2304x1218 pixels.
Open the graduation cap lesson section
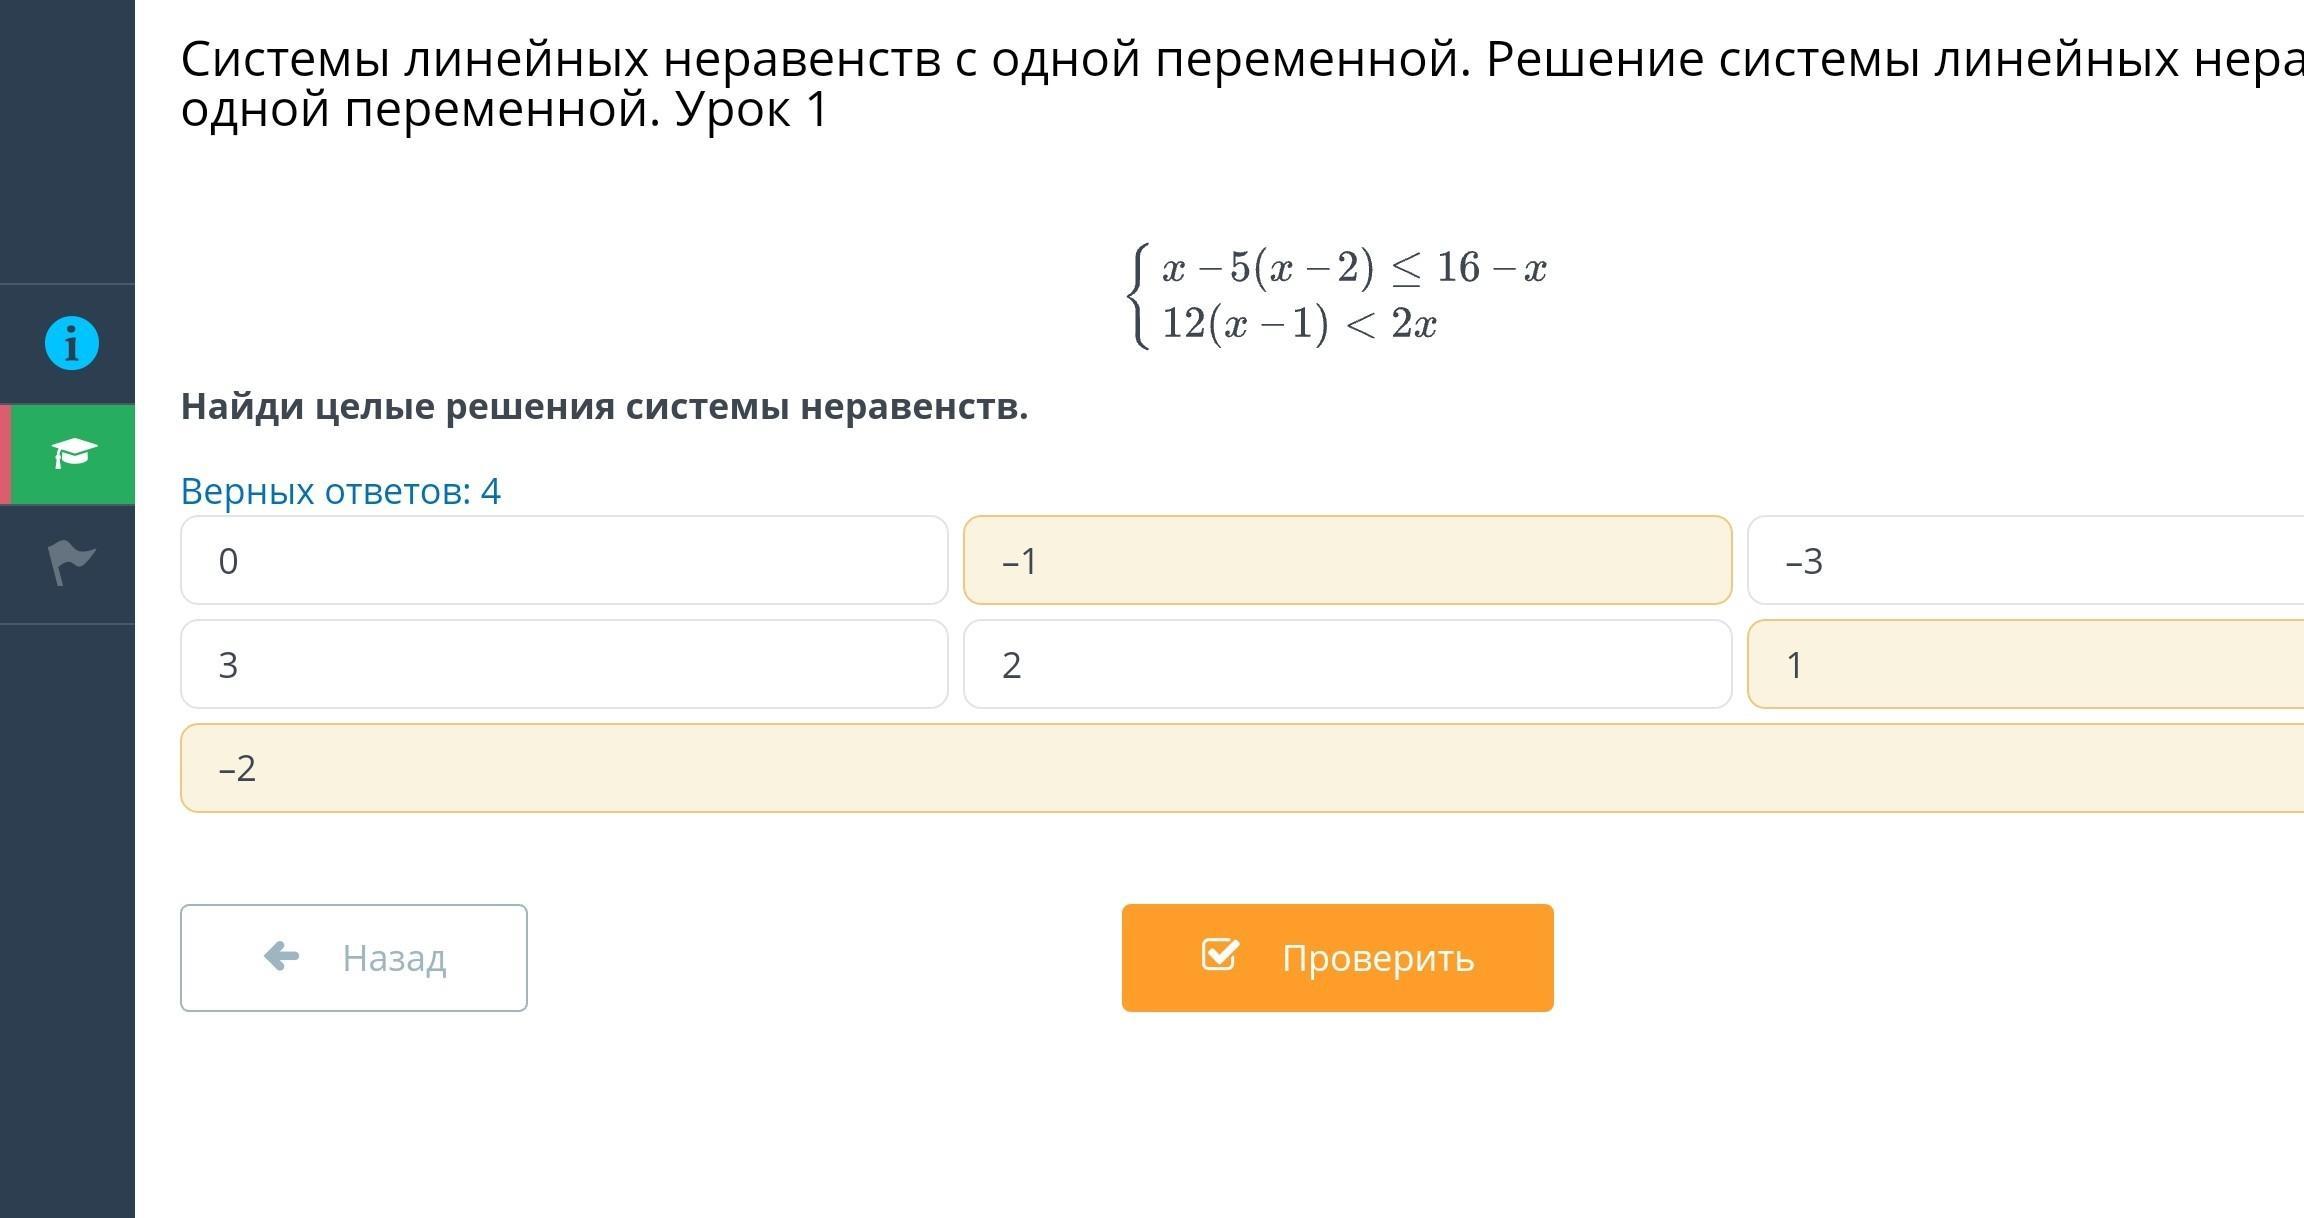(x=73, y=454)
